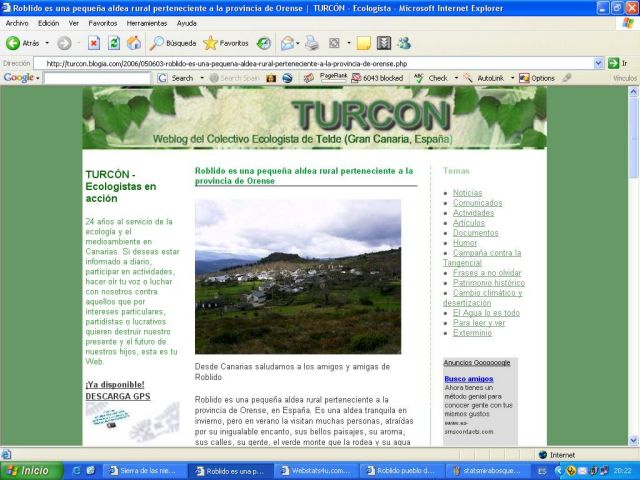This screenshot has width=640, height=480.
Task: Open the Favoritos star panel
Action: [x=226, y=43]
